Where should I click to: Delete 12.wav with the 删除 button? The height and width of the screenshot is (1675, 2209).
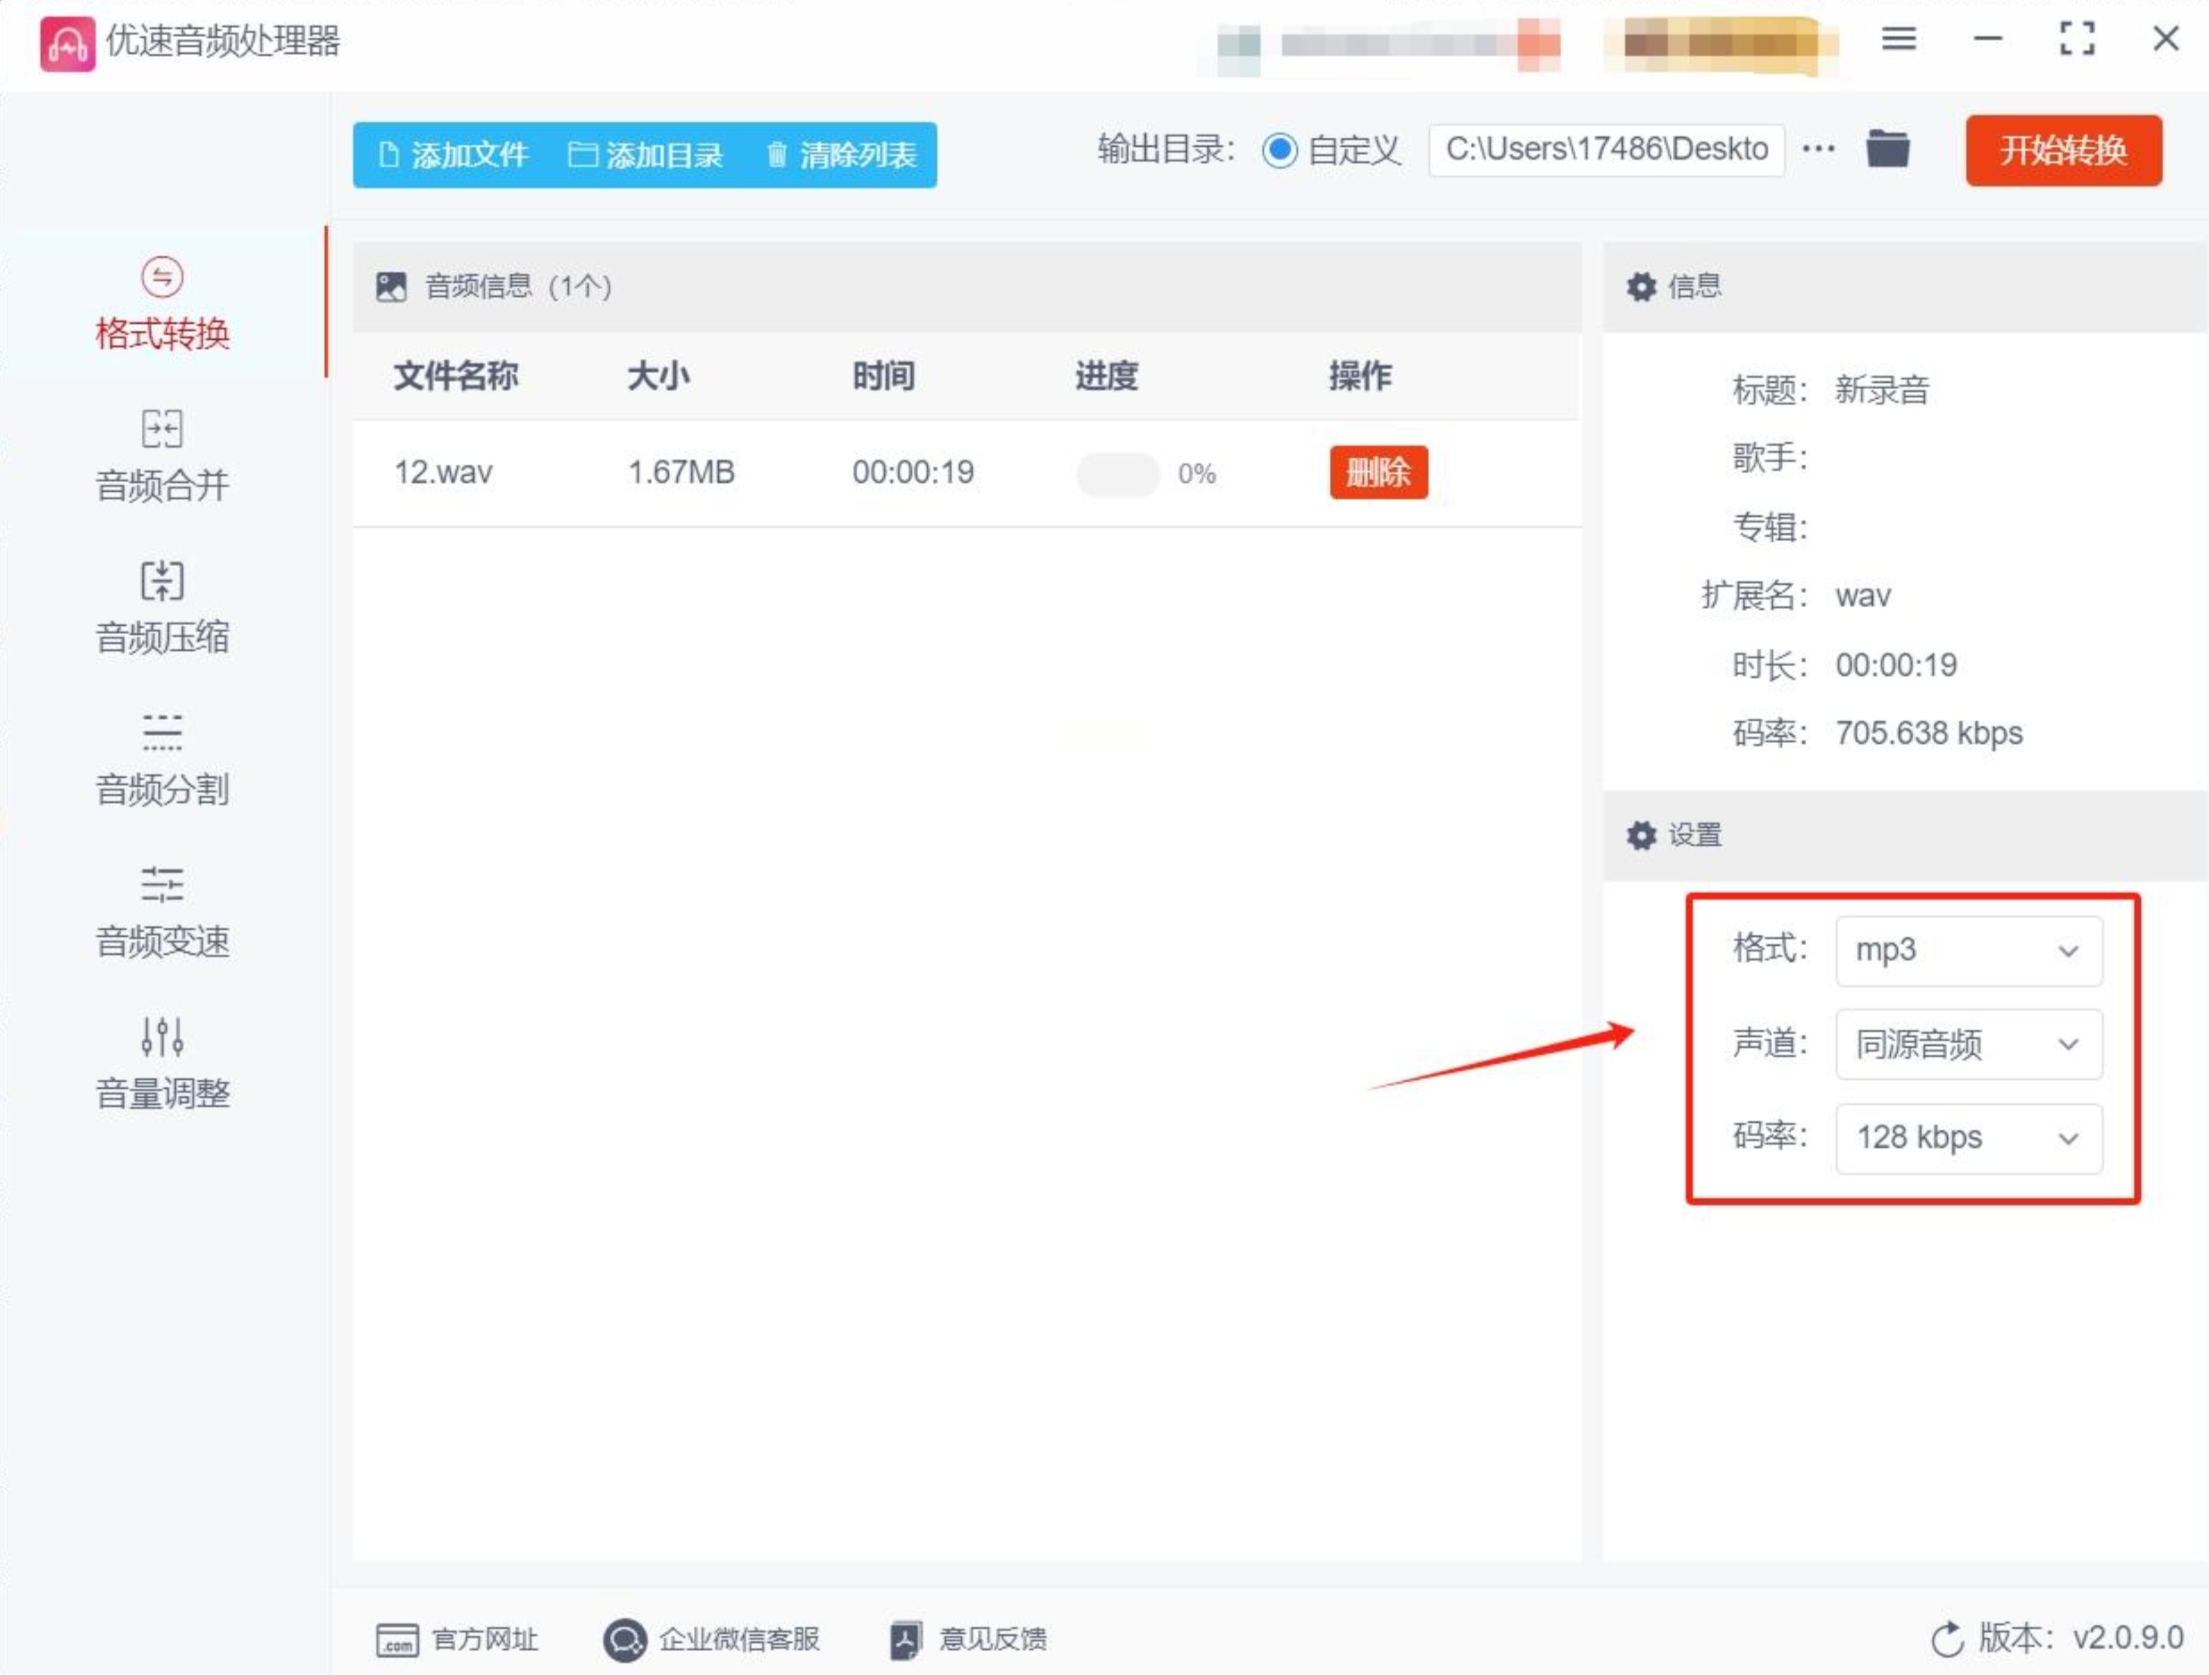(x=1378, y=472)
